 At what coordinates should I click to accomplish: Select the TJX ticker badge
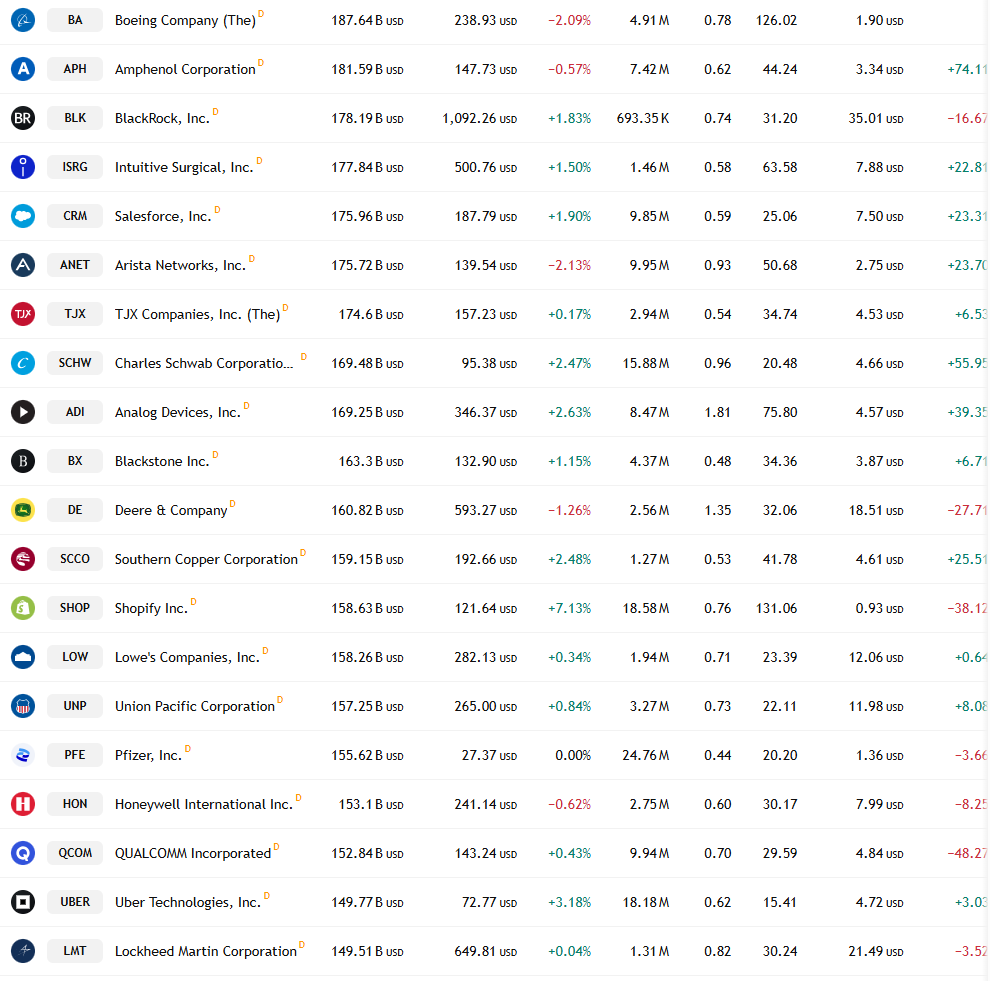tap(75, 314)
